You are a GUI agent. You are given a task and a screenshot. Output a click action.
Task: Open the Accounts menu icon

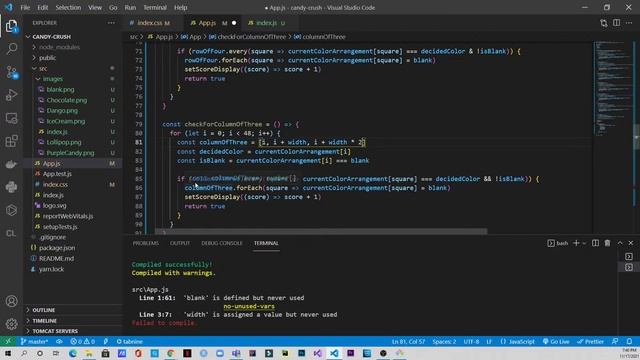point(11,301)
